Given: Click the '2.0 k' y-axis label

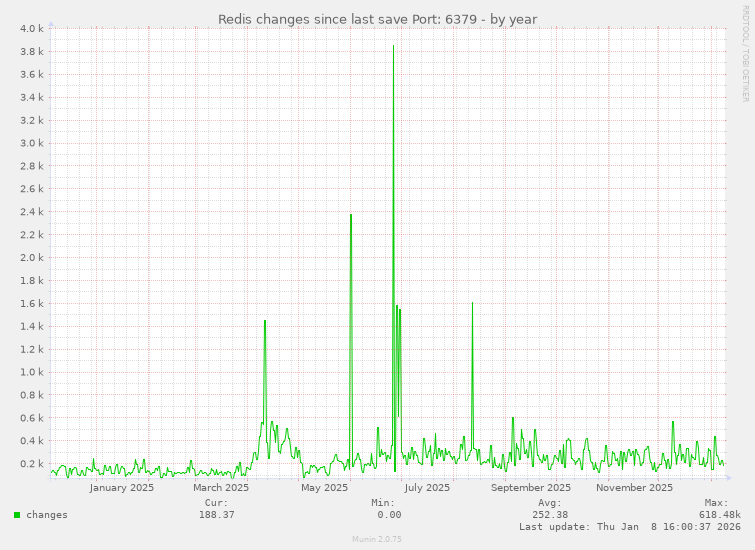Looking at the screenshot, I should click(x=32, y=258).
